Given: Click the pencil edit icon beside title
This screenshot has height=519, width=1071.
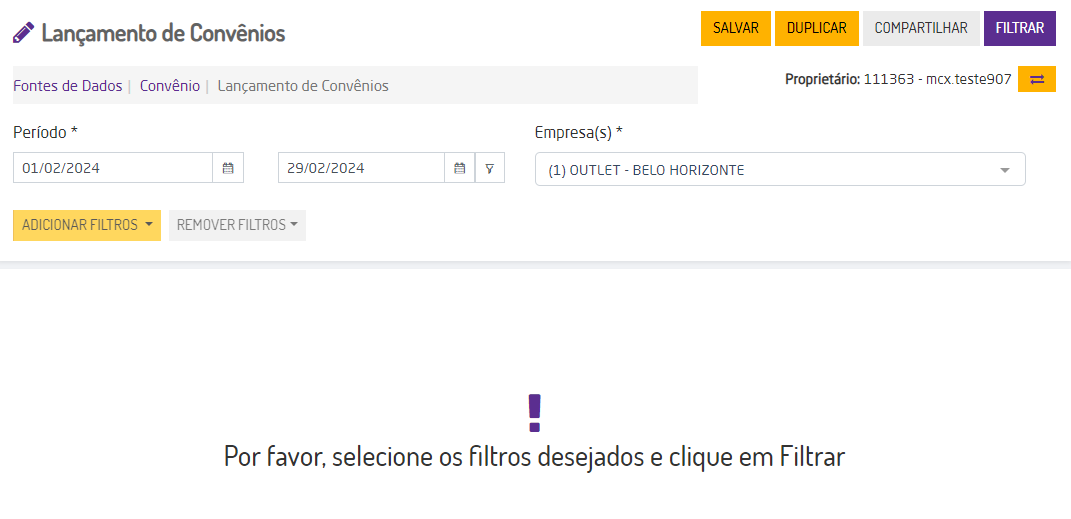Looking at the screenshot, I should pyautogui.click(x=23, y=33).
